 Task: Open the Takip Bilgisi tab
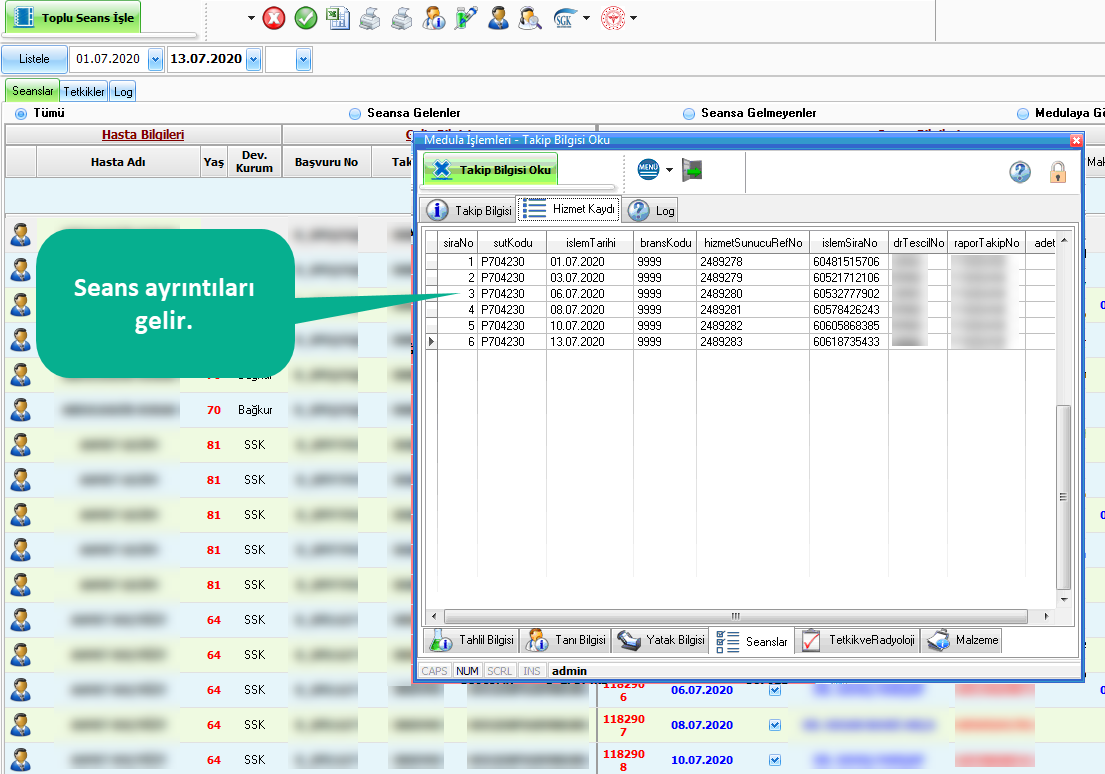tap(469, 210)
